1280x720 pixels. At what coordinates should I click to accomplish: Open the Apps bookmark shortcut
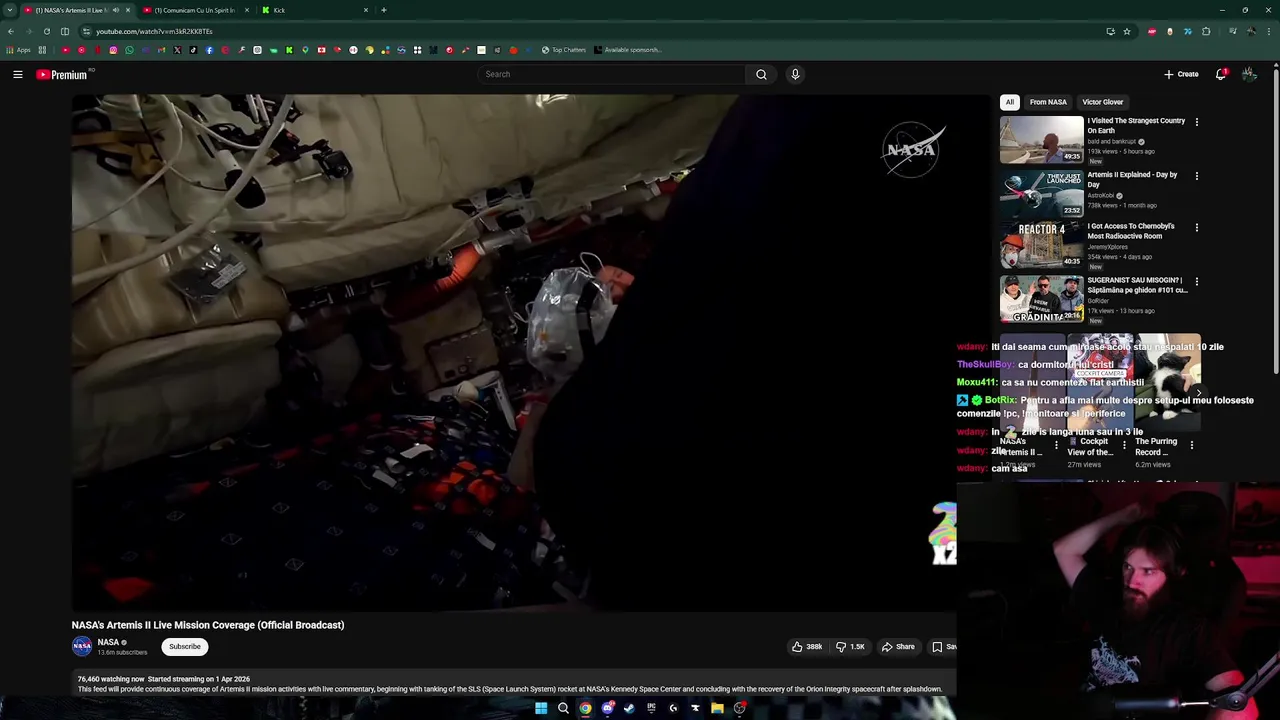pyautogui.click(x=20, y=50)
